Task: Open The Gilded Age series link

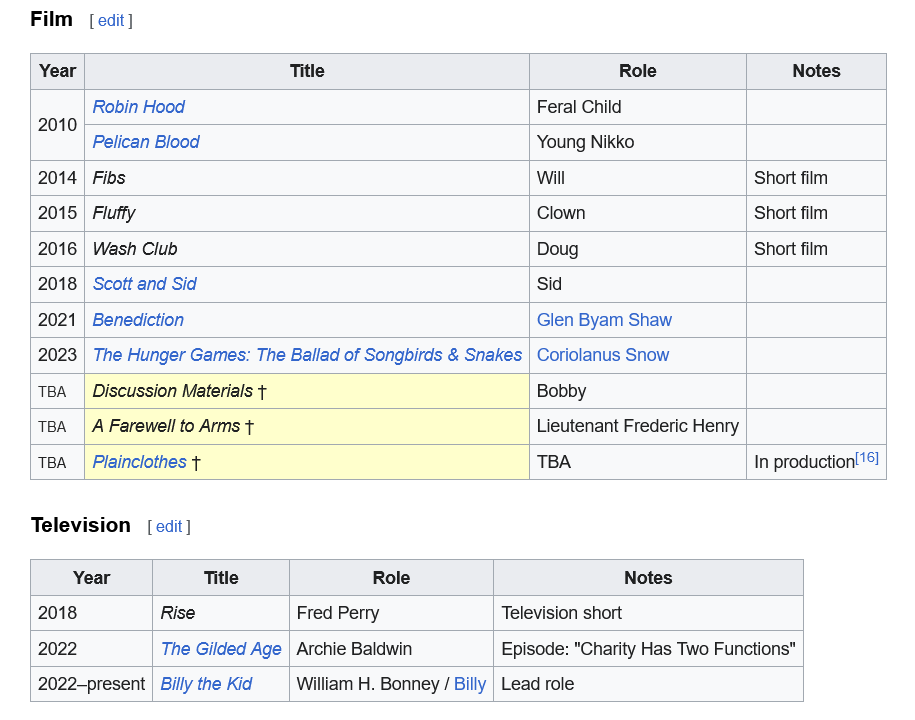Action: pos(221,649)
